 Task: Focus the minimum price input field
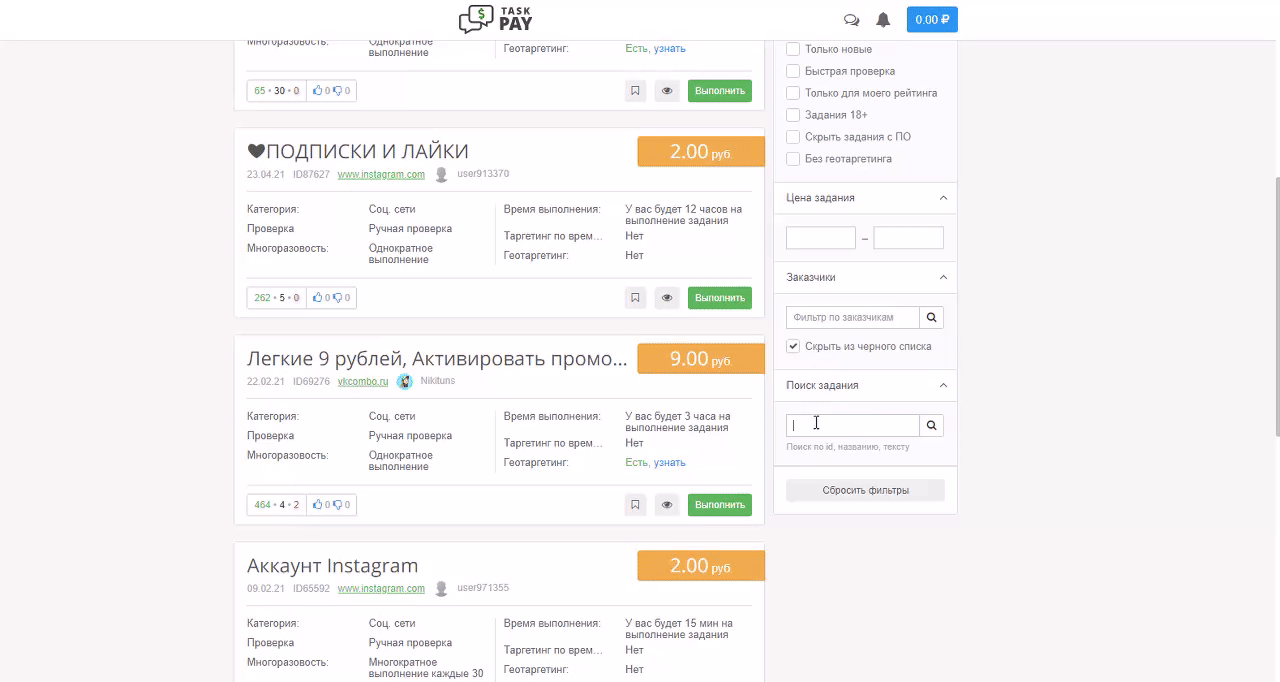[821, 237]
